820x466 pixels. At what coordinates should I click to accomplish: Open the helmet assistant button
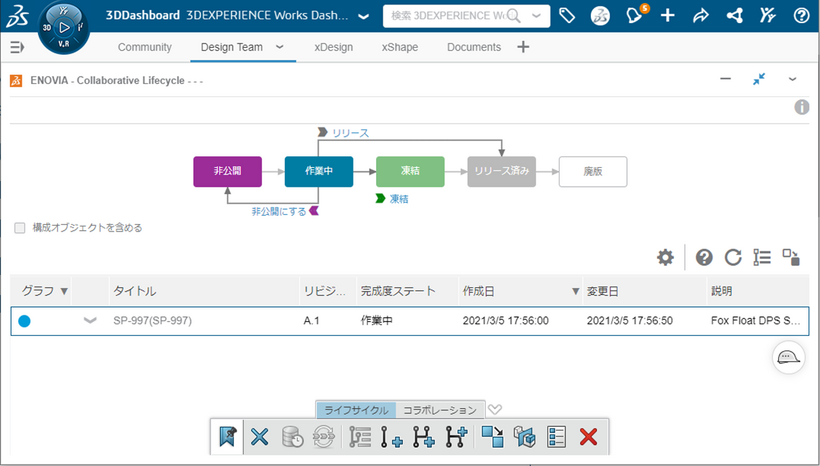pos(789,358)
